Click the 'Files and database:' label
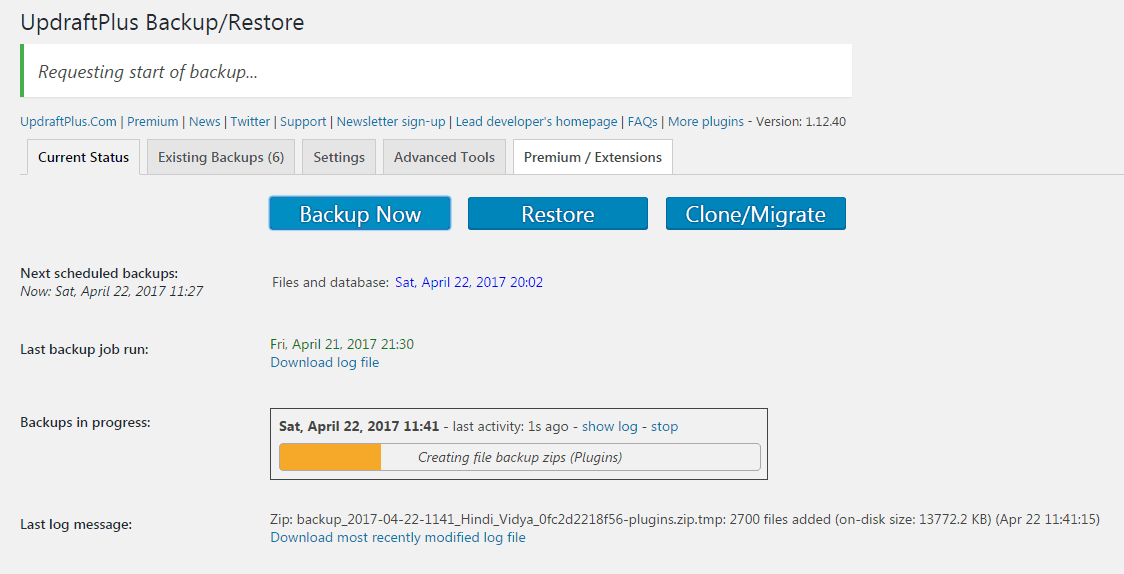The image size is (1124, 574). [x=330, y=282]
